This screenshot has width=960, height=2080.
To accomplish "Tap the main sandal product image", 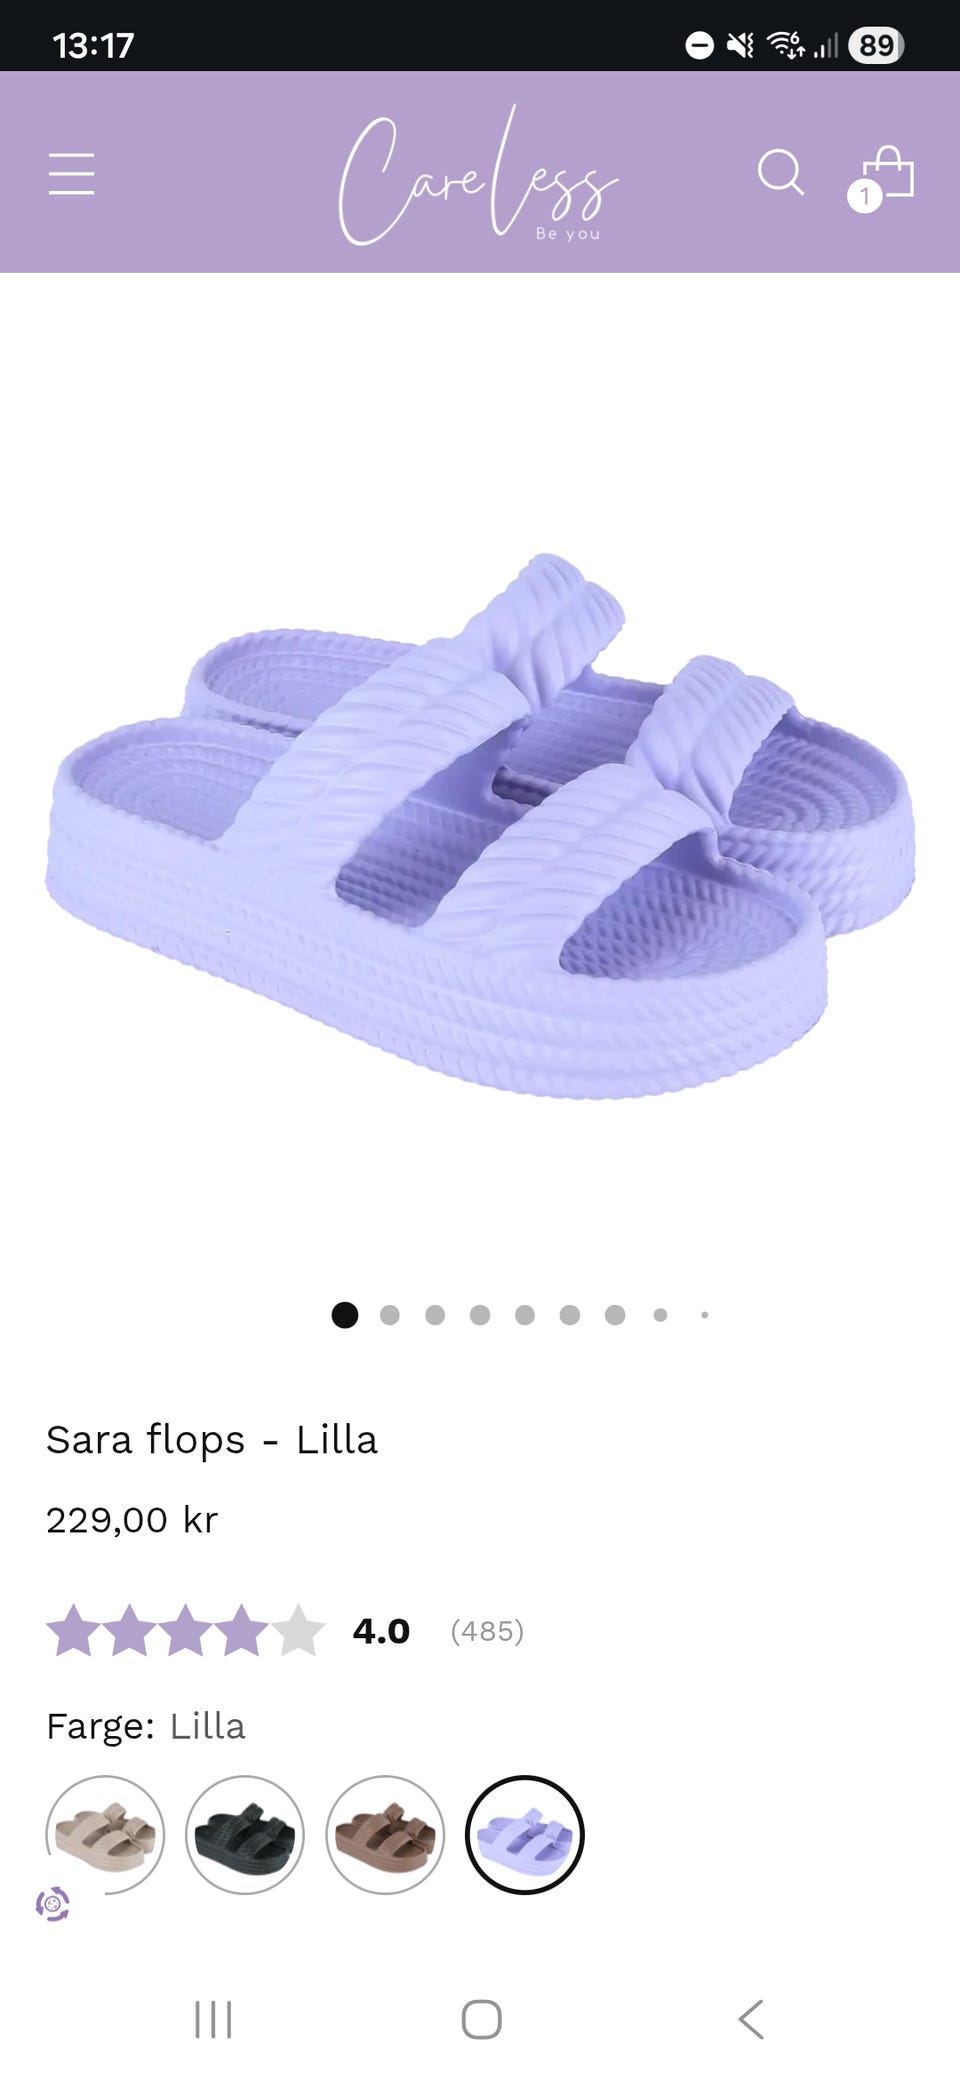I will tap(480, 826).
